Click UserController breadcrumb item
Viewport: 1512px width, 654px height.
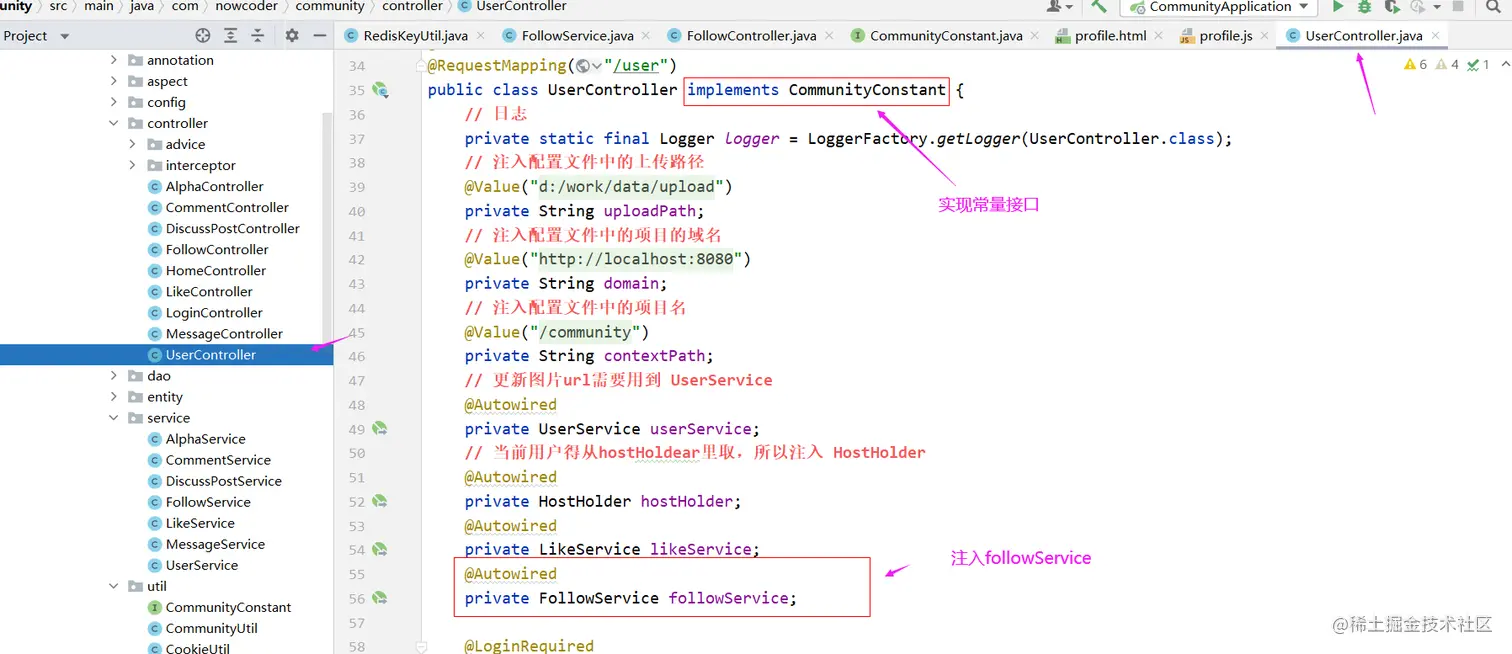[512, 6]
